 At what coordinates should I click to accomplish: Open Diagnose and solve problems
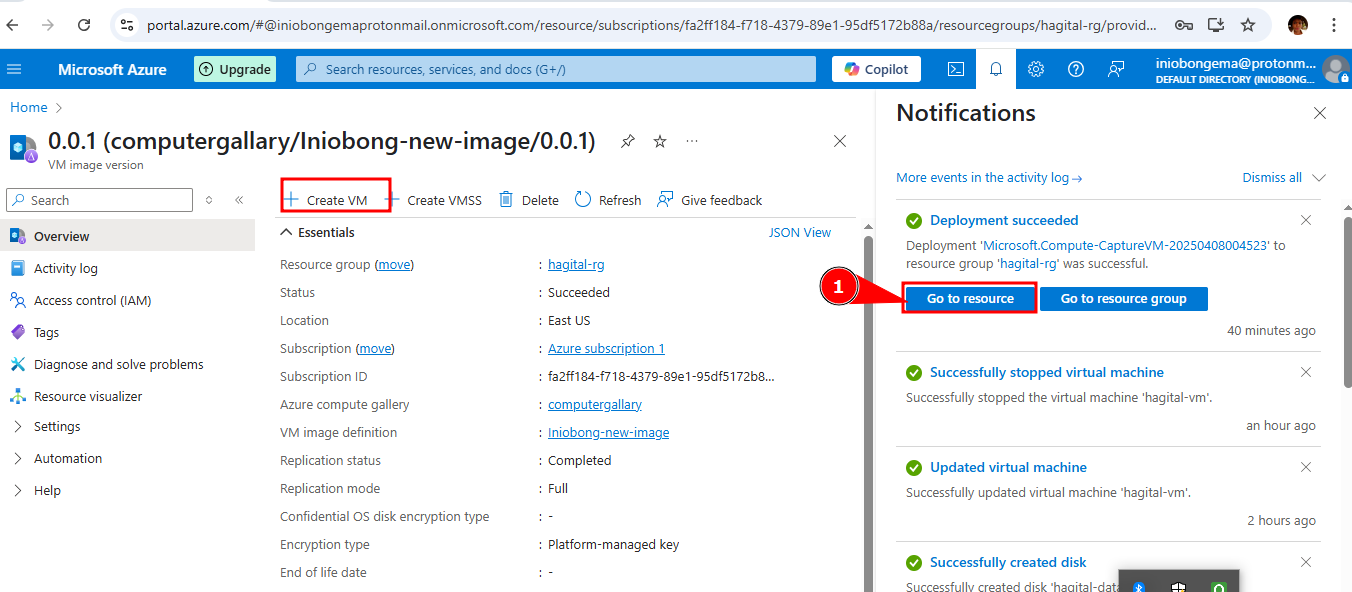[127, 365]
